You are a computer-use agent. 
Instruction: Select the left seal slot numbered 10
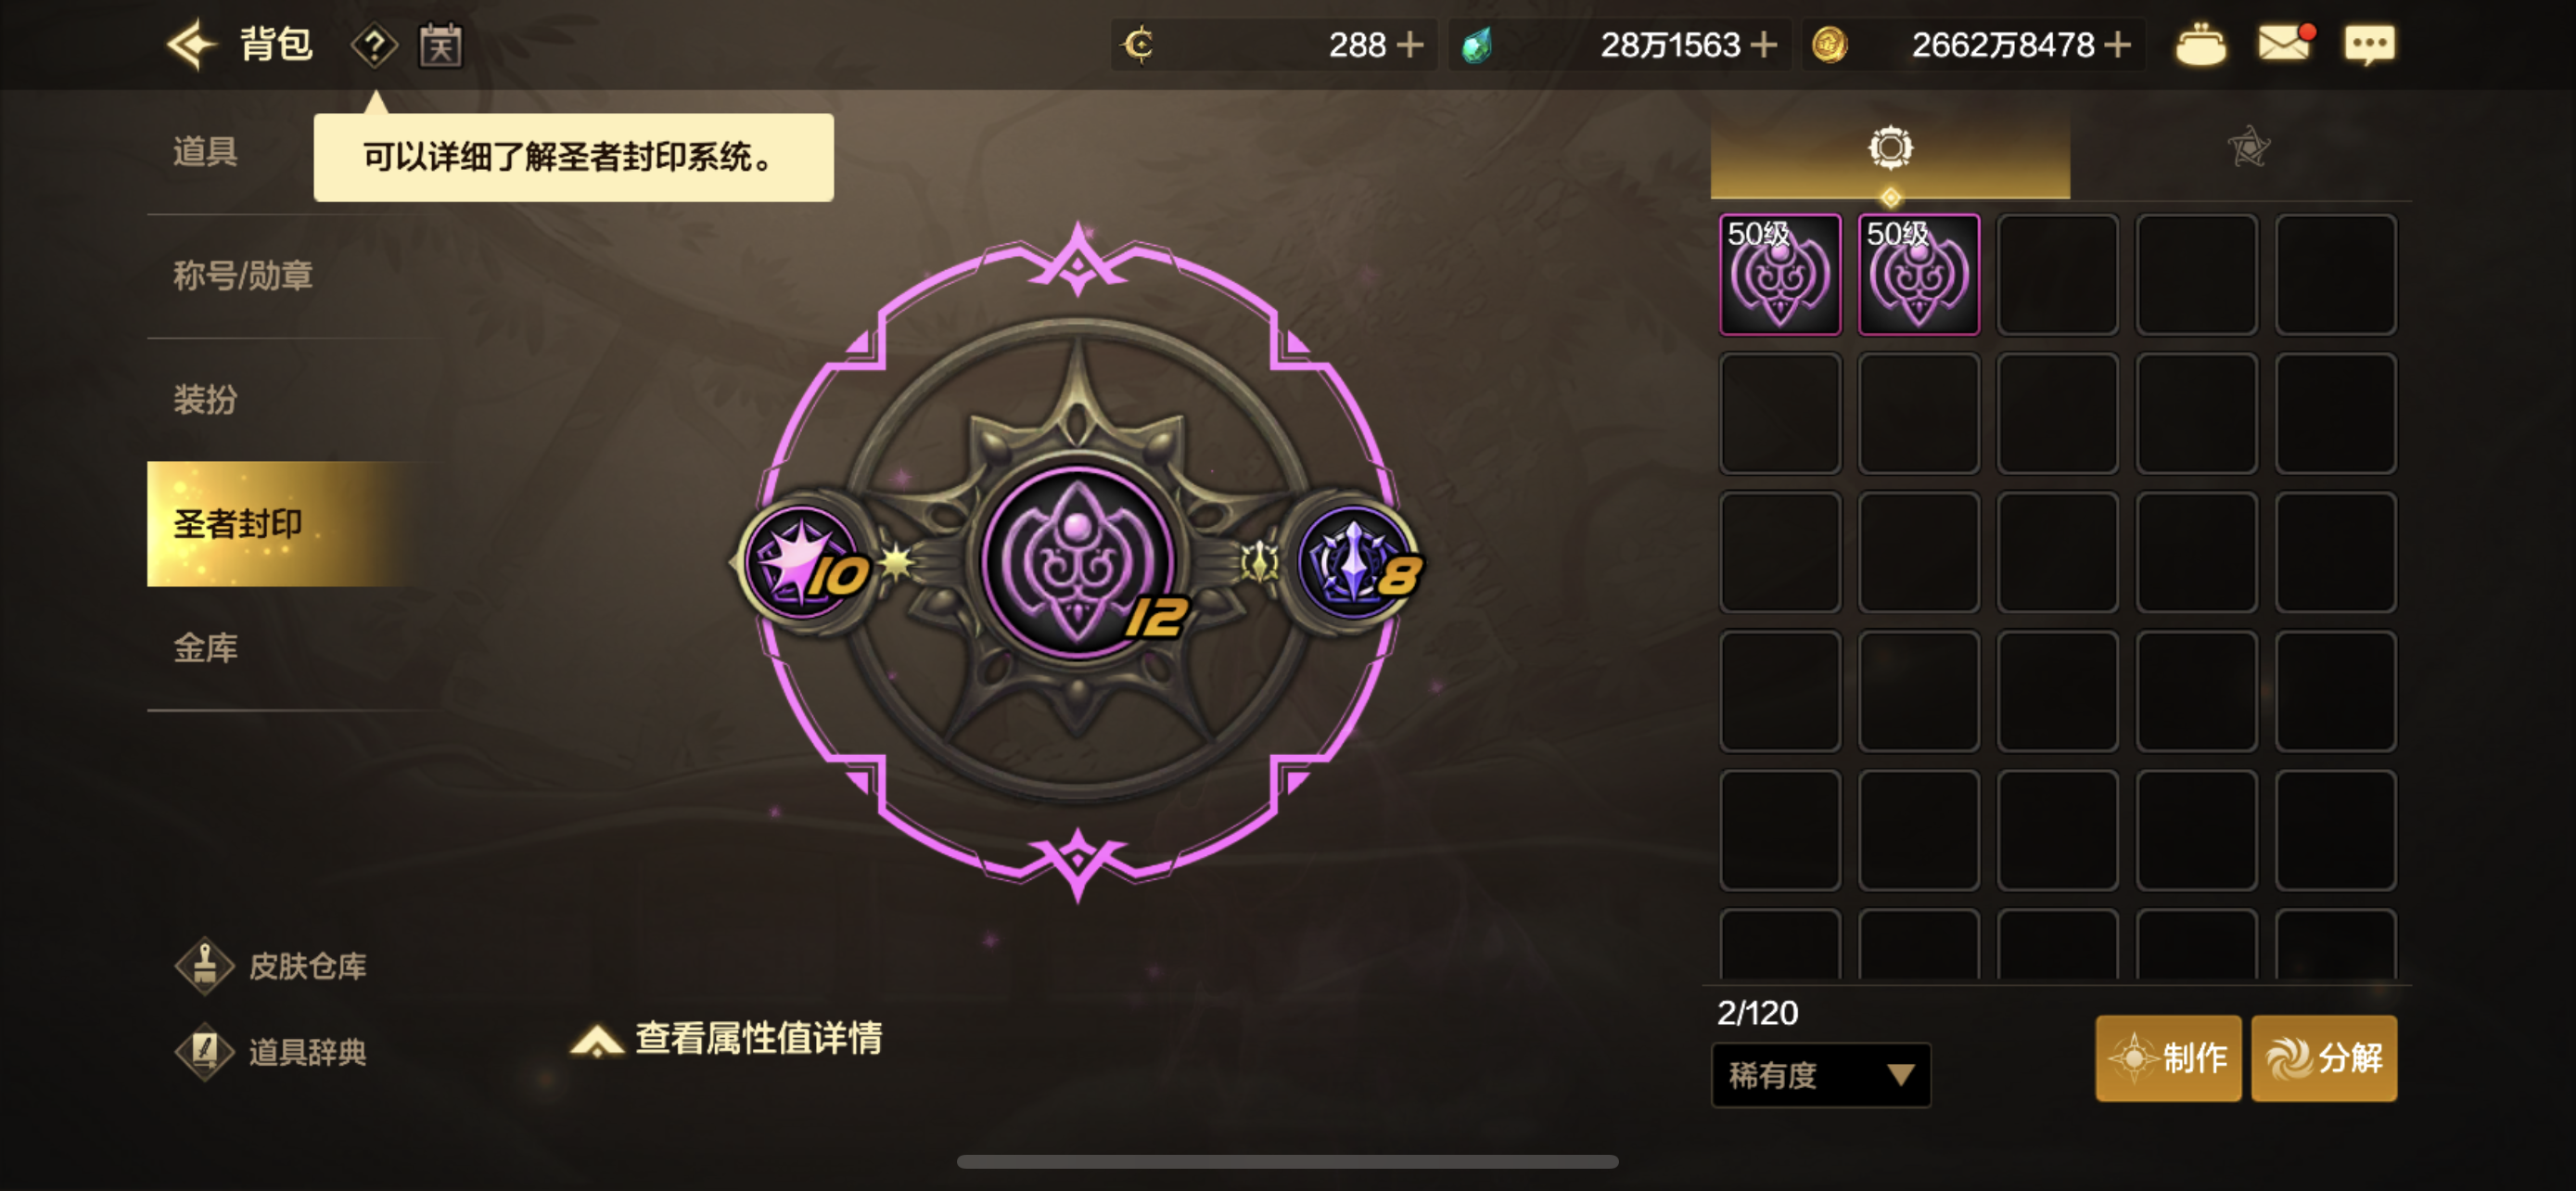click(x=803, y=562)
